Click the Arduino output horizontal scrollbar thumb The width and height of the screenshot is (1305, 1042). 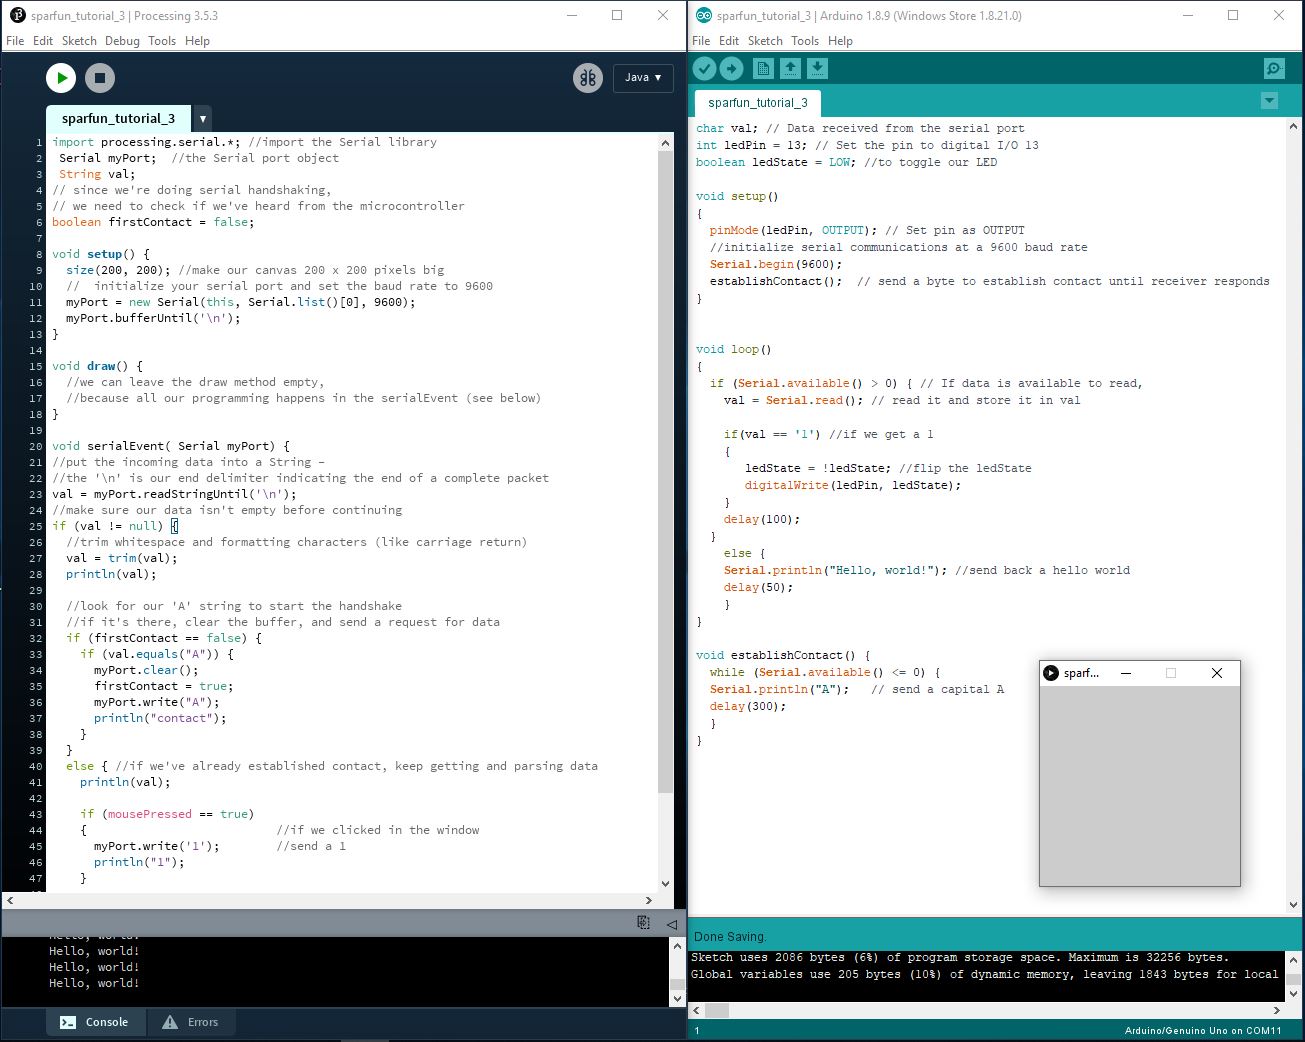click(717, 1011)
